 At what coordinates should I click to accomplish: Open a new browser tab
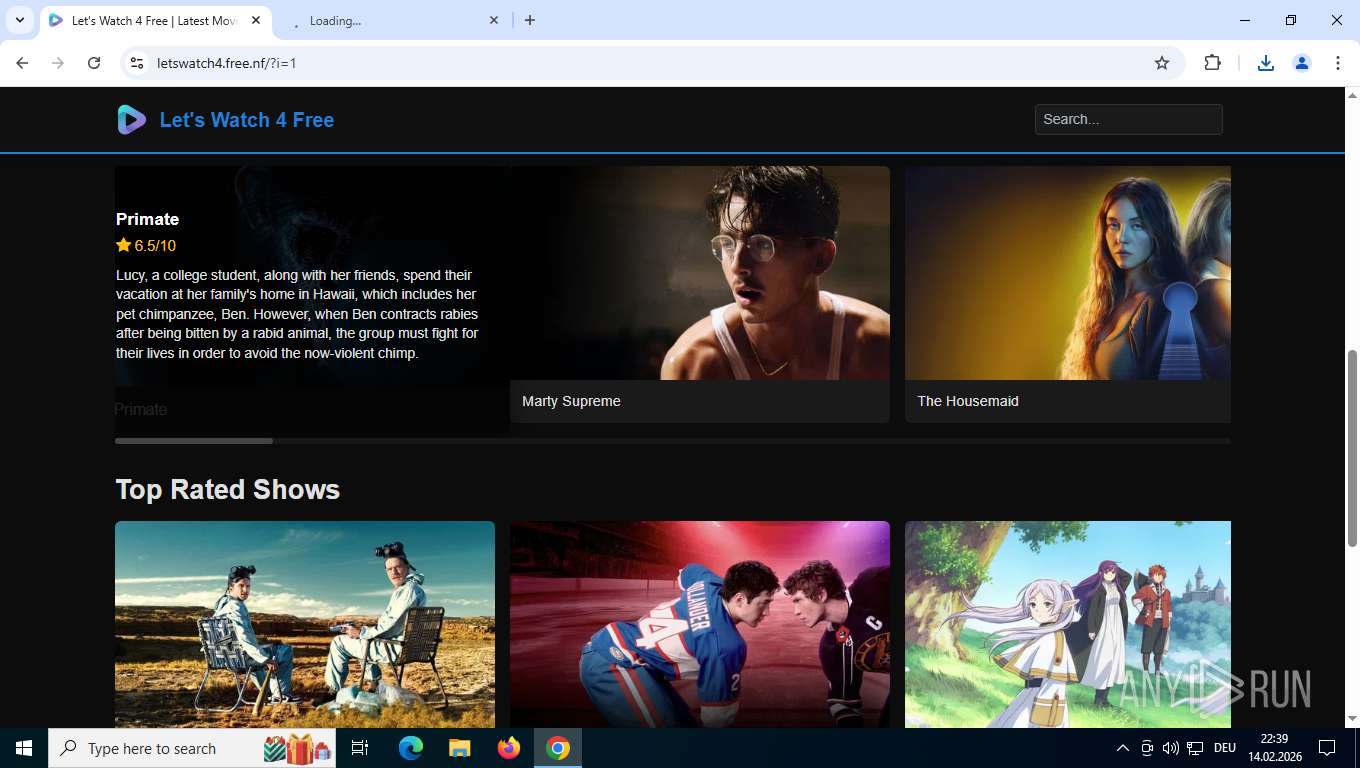(x=530, y=20)
